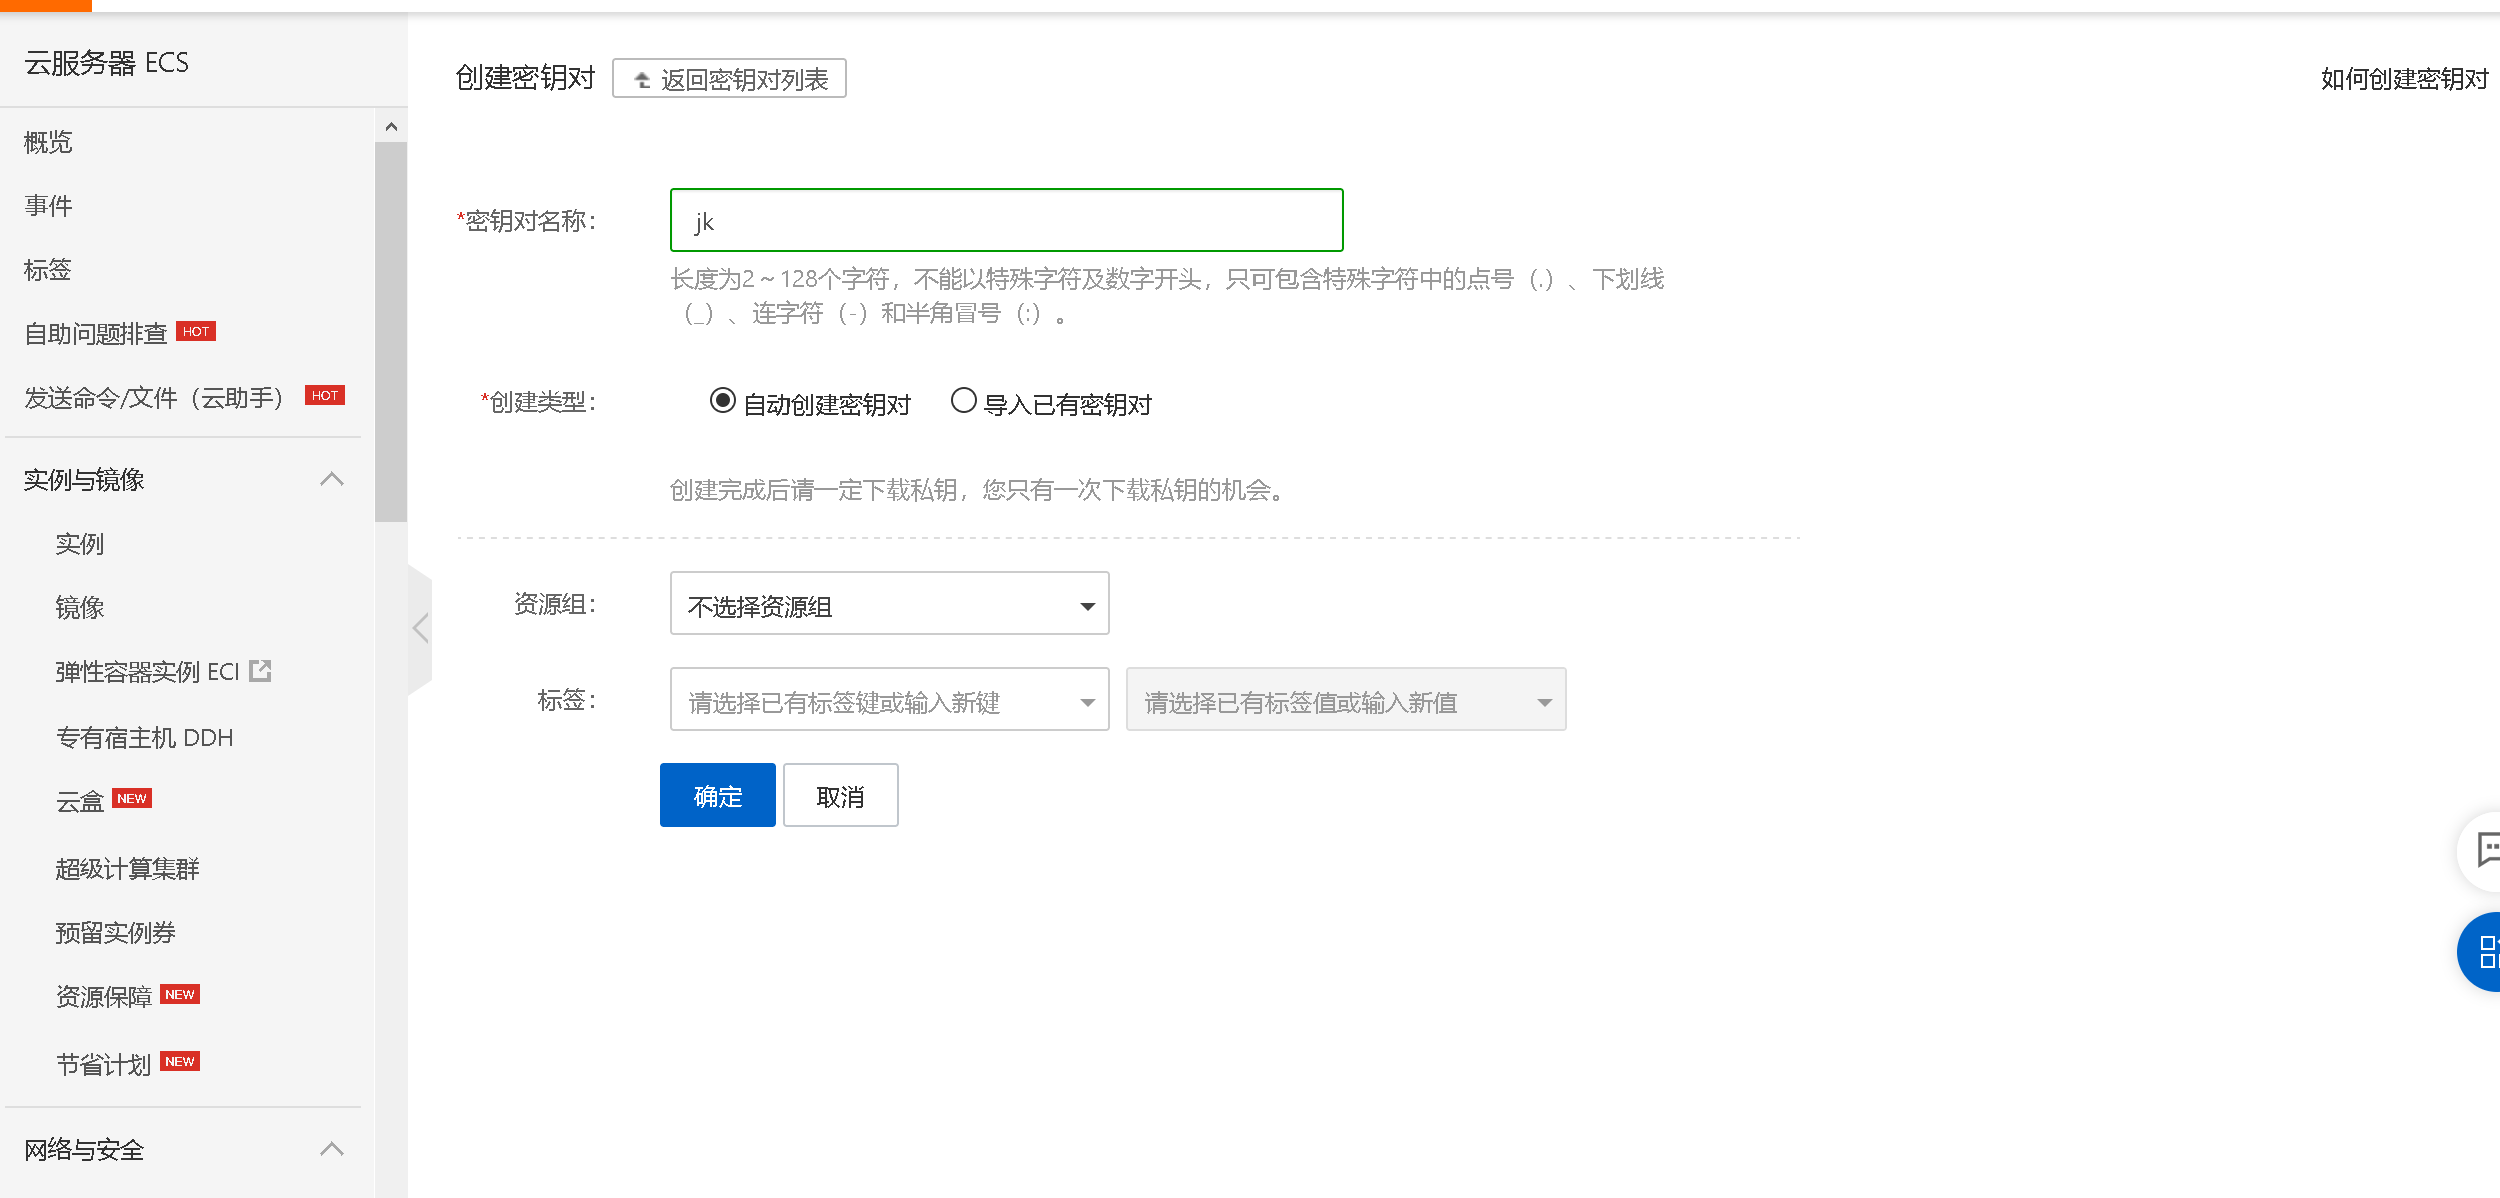Open 事件 in the sidebar
The image size is (2500, 1198).
(x=48, y=206)
